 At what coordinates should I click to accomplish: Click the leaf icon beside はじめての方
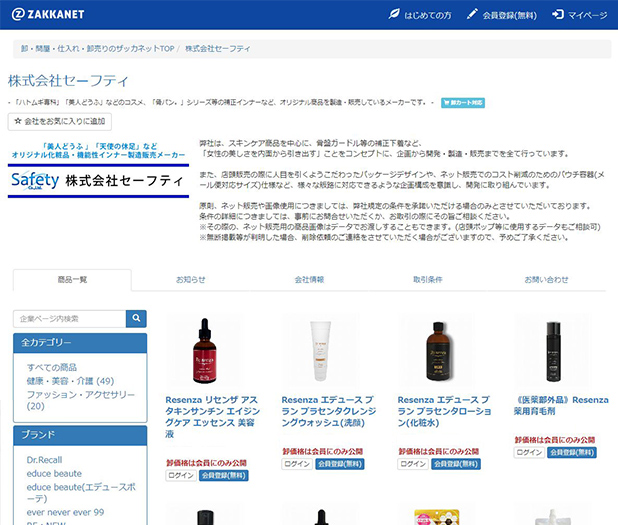point(394,15)
